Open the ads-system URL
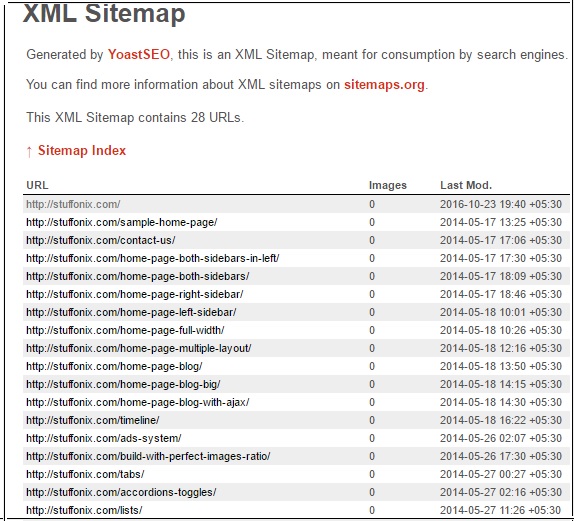Viewport: 574px width, 521px height. pyautogui.click(x=104, y=438)
